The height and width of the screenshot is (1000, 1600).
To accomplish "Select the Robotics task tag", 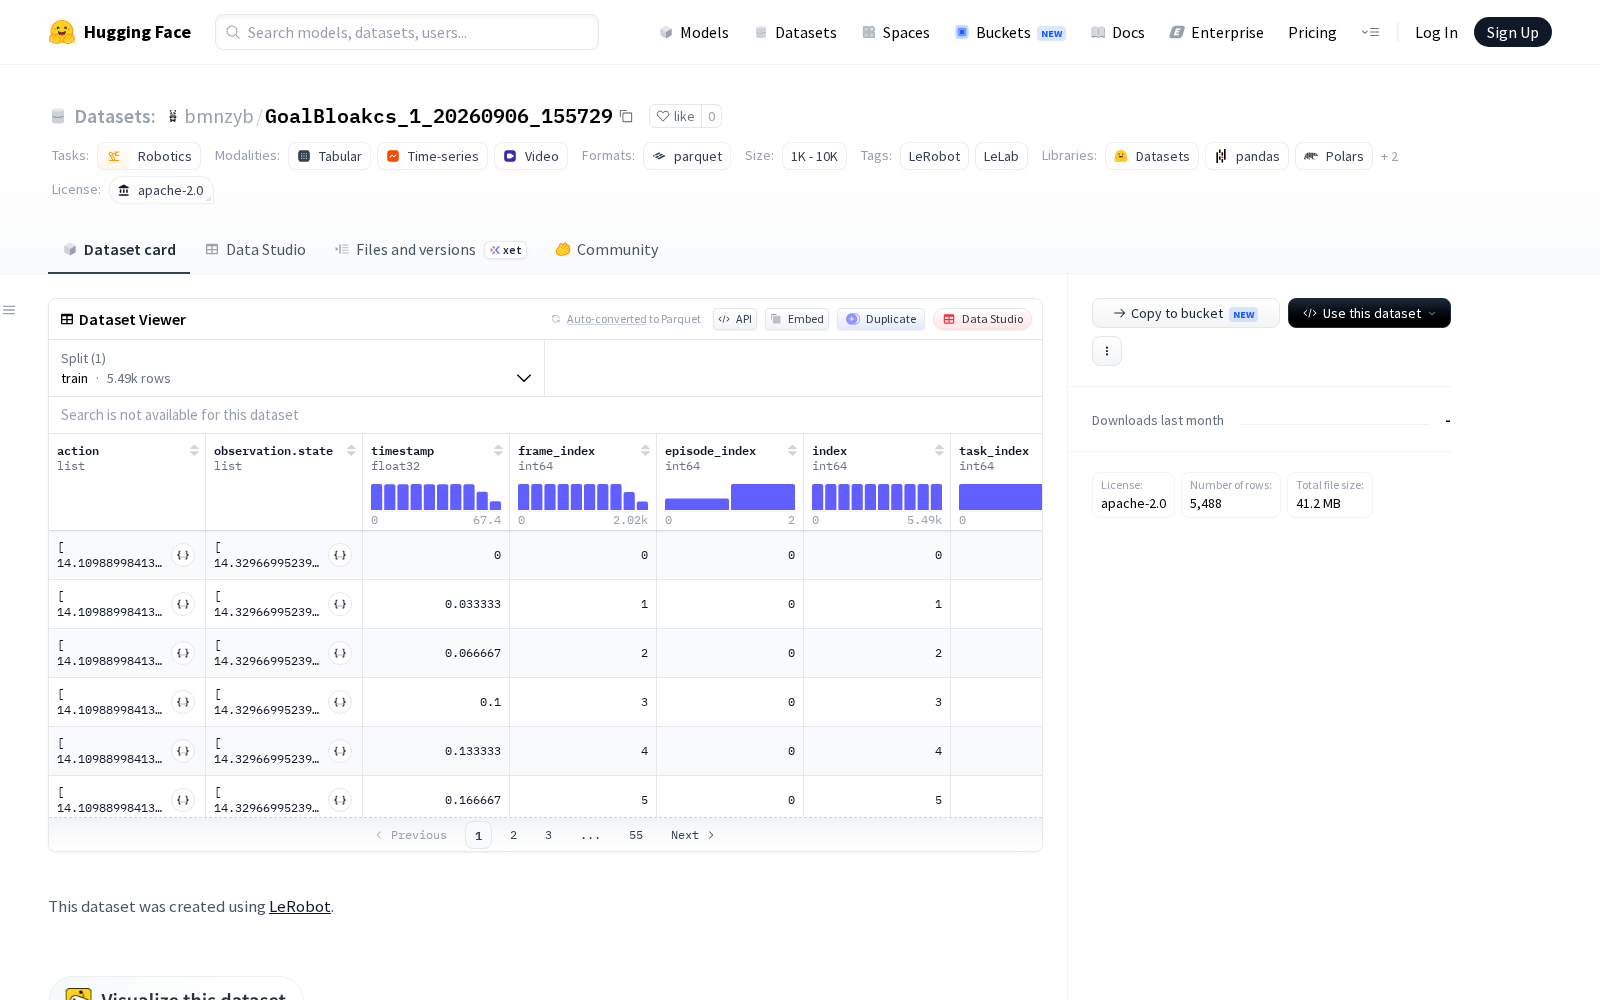I will coord(149,156).
